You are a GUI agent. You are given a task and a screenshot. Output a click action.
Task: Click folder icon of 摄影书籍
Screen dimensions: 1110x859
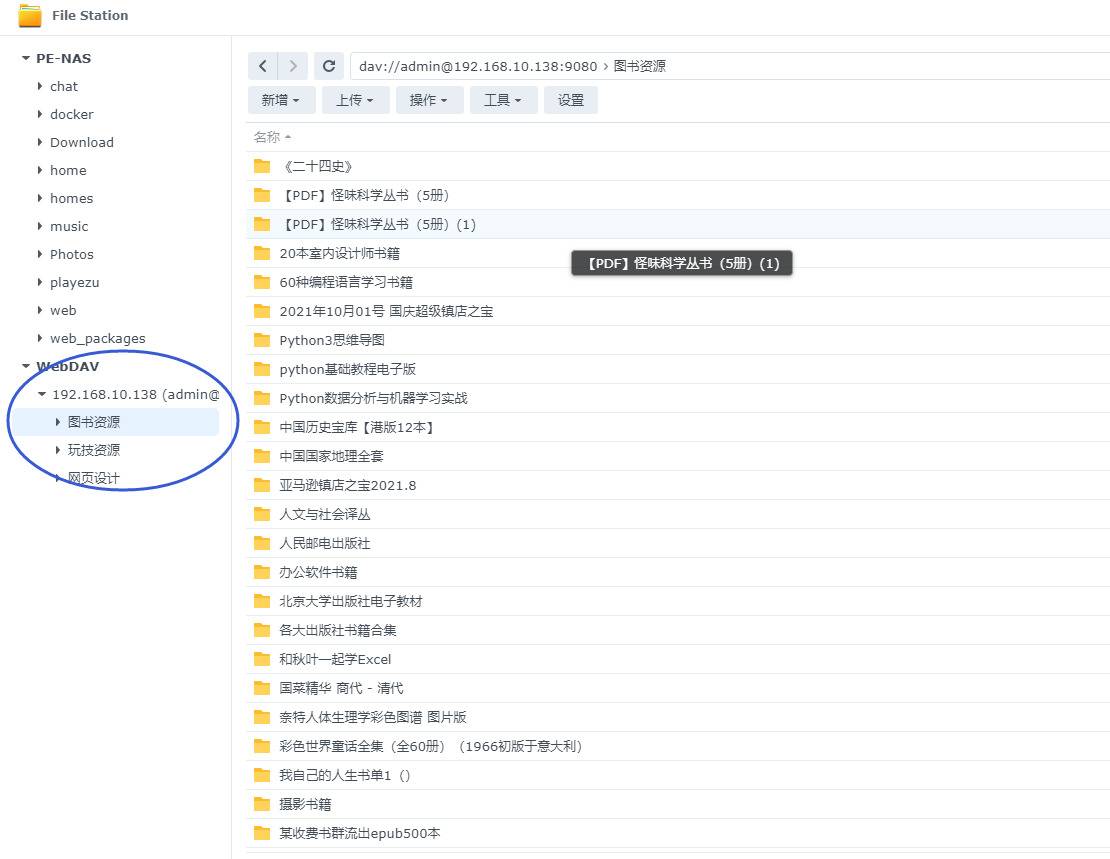click(x=262, y=804)
